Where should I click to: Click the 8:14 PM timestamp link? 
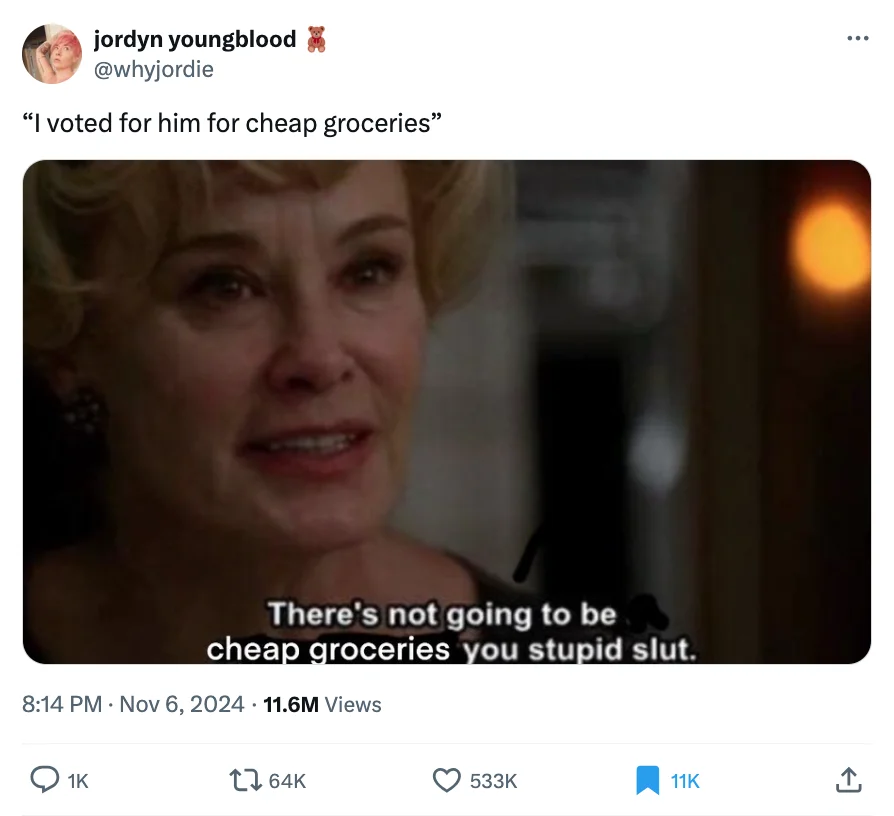click(x=62, y=704)
